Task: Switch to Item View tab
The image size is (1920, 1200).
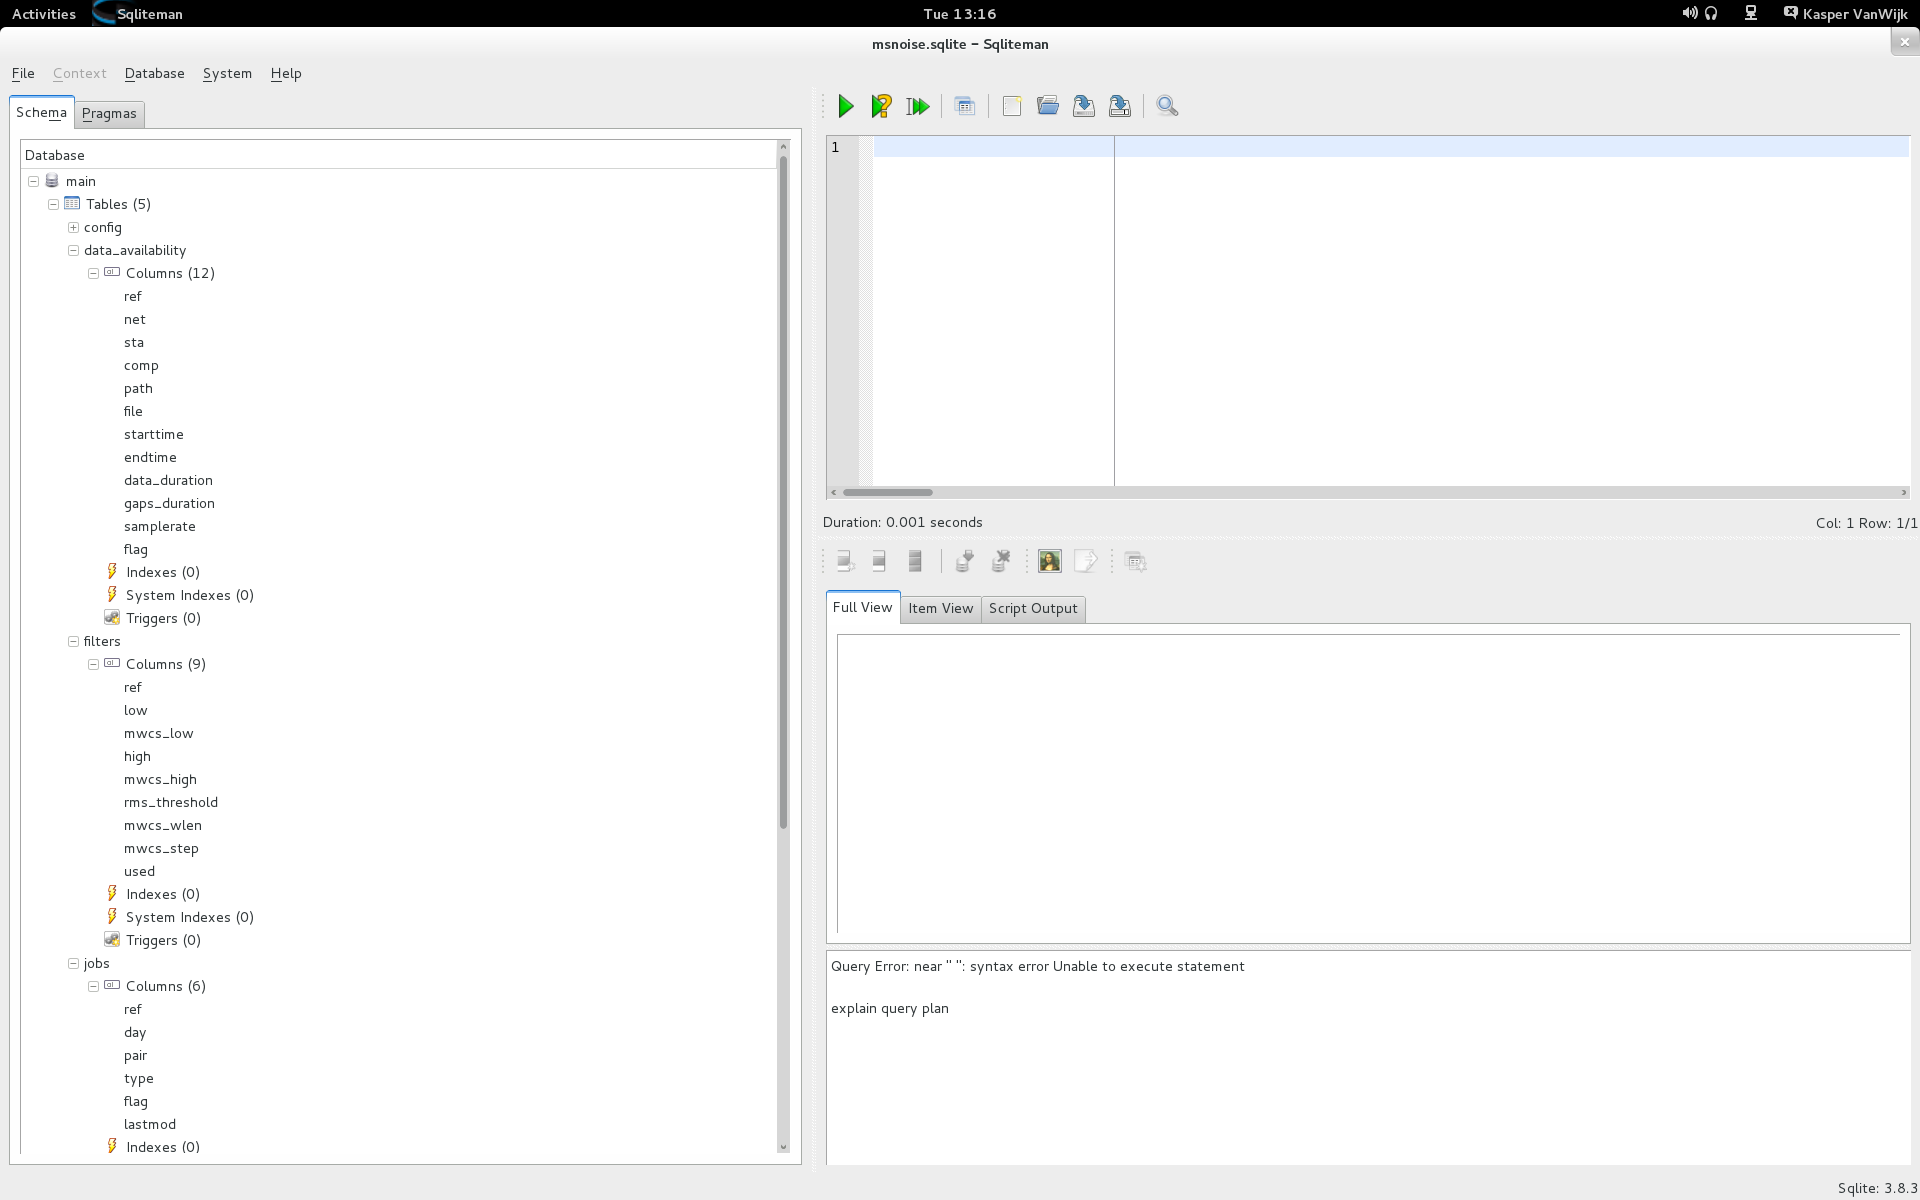Action: coord(940,608)
